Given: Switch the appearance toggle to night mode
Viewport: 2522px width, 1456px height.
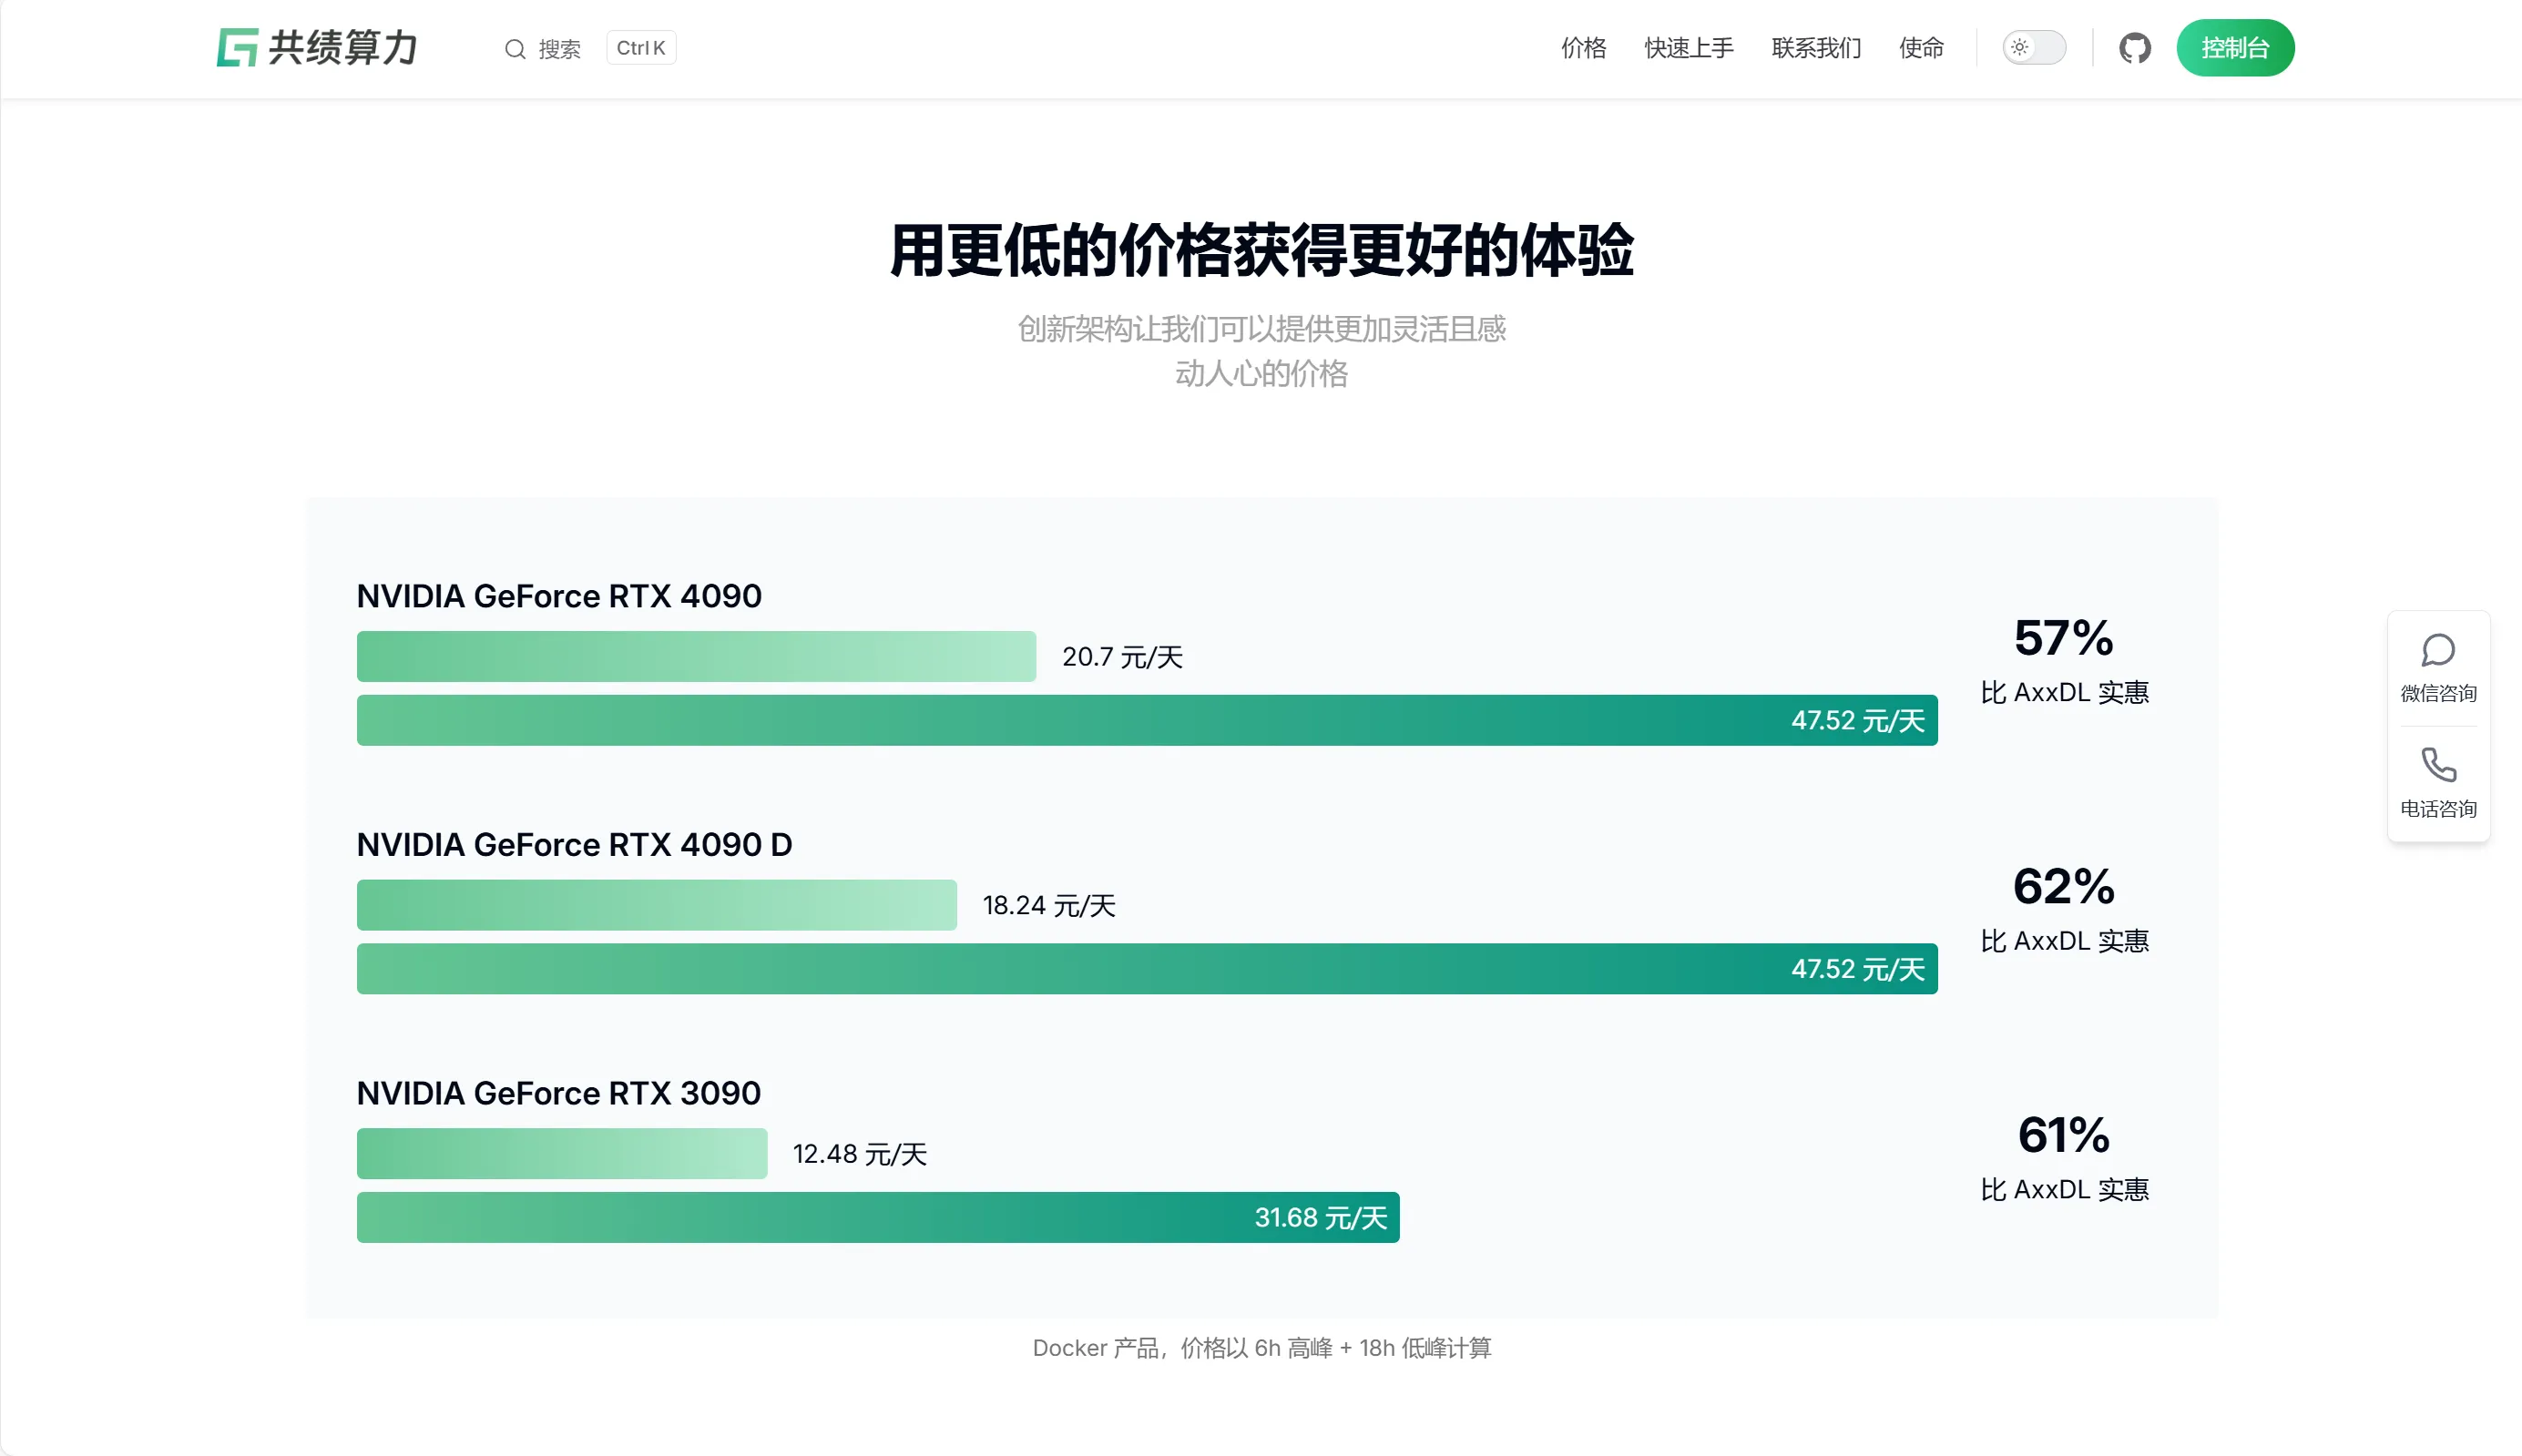Looking at the screenshot, I should [2034, 47].
